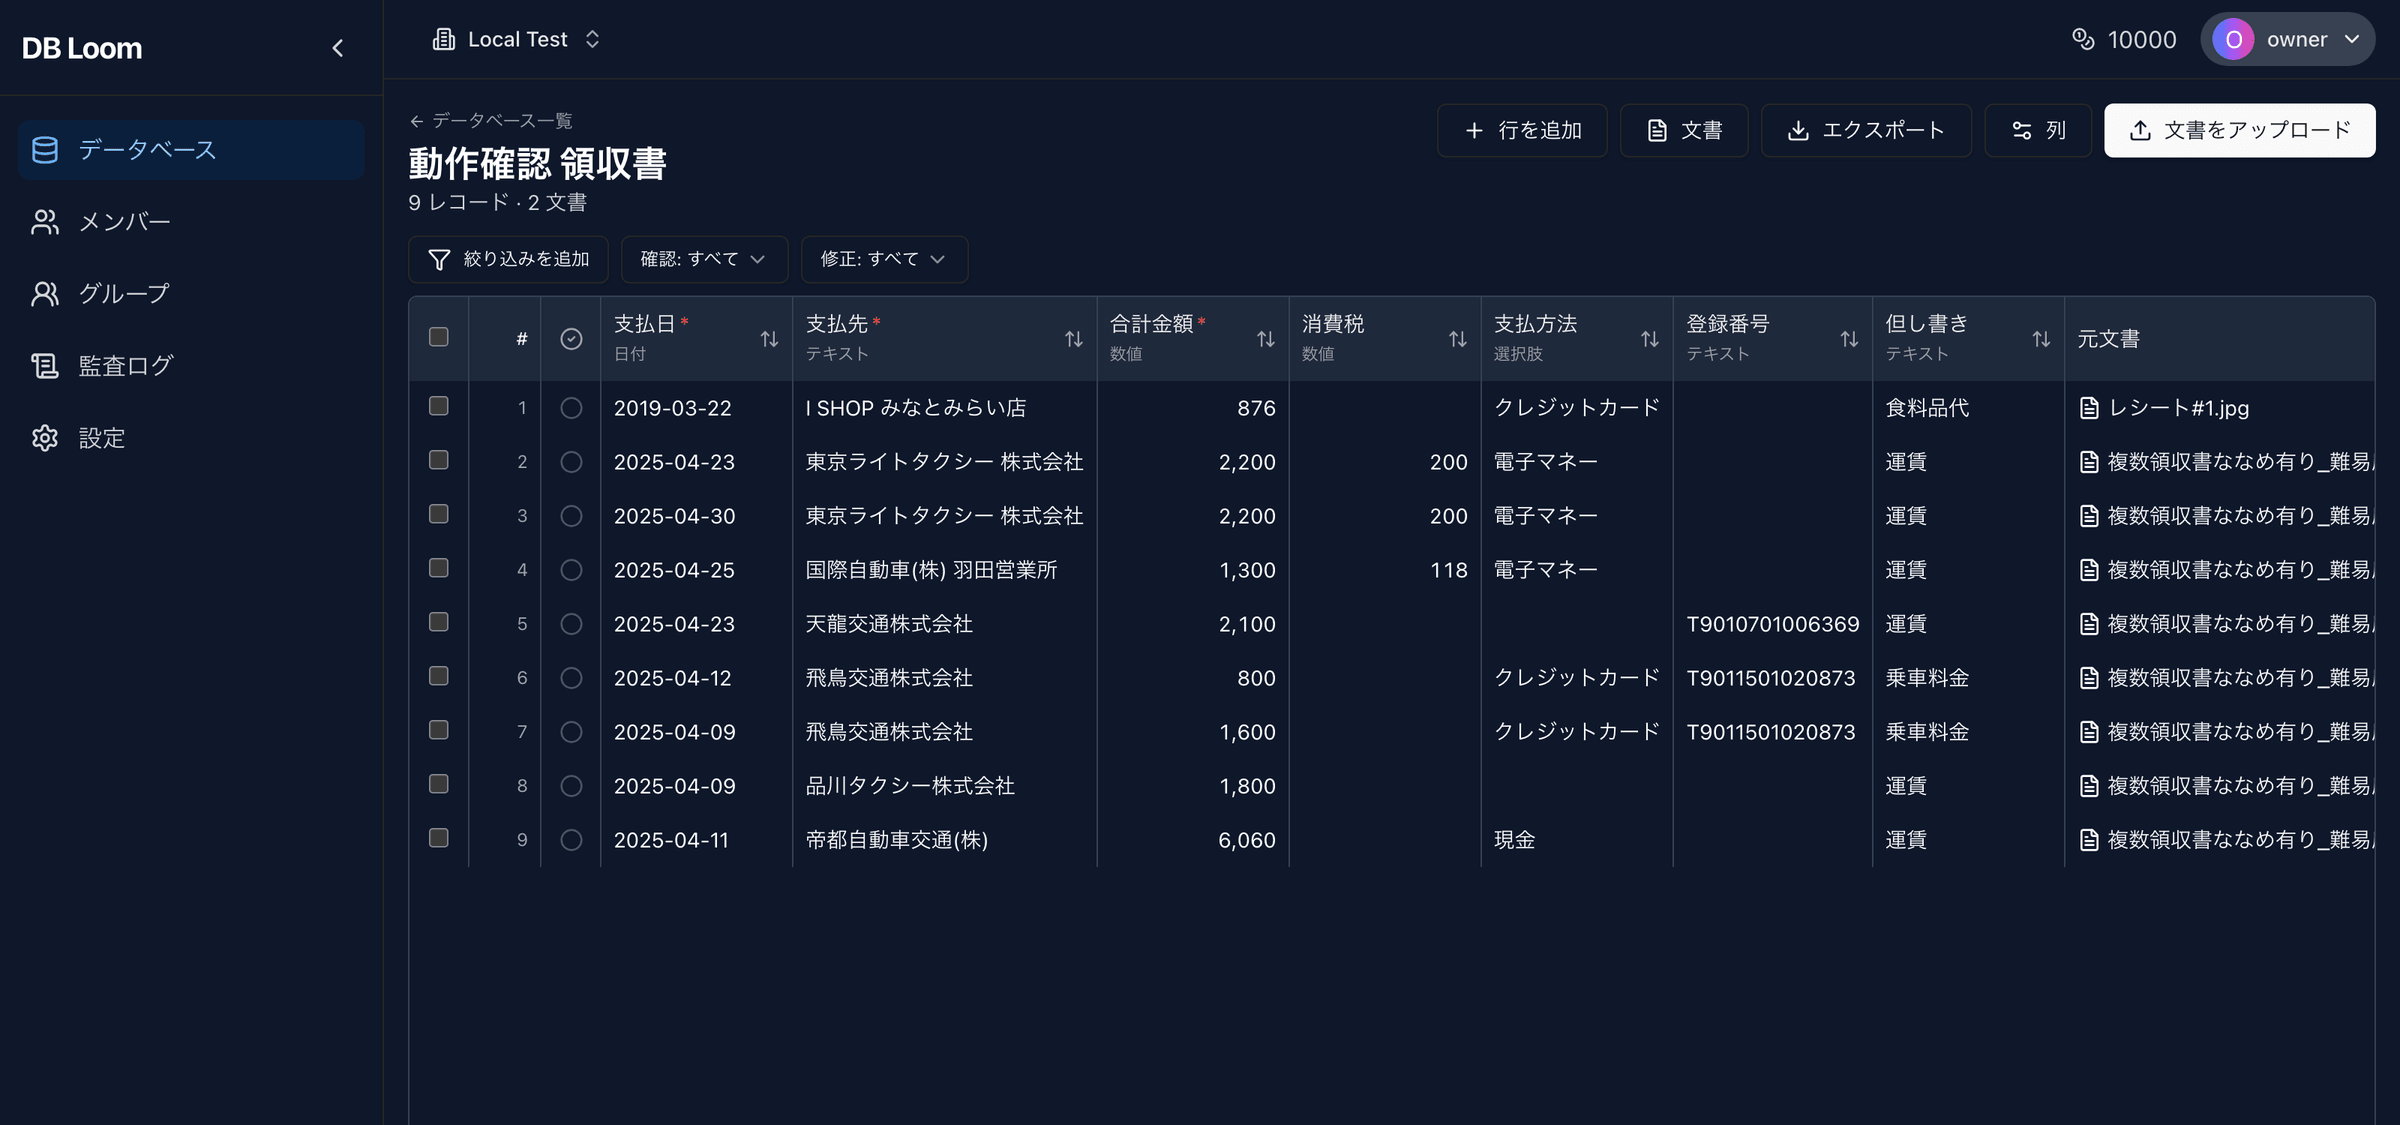Open the owner account dropdown
The width and height of the screenshot is (2400, 1125).
coord(2288,39)
